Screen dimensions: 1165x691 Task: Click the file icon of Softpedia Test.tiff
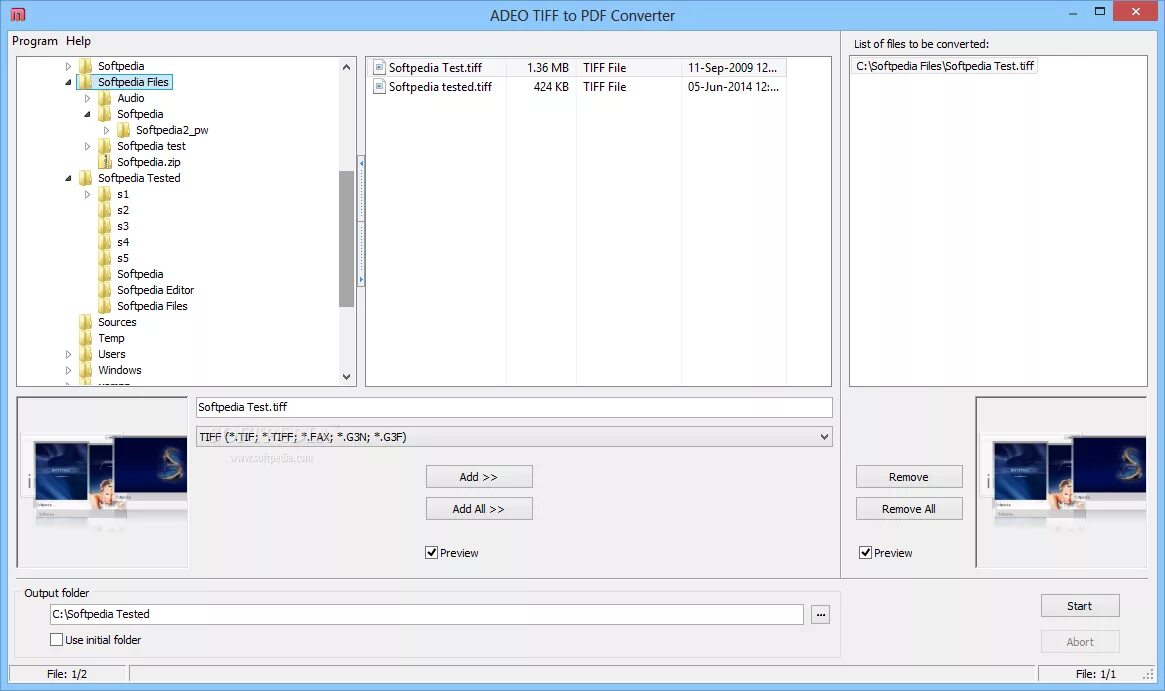[380, 68]
